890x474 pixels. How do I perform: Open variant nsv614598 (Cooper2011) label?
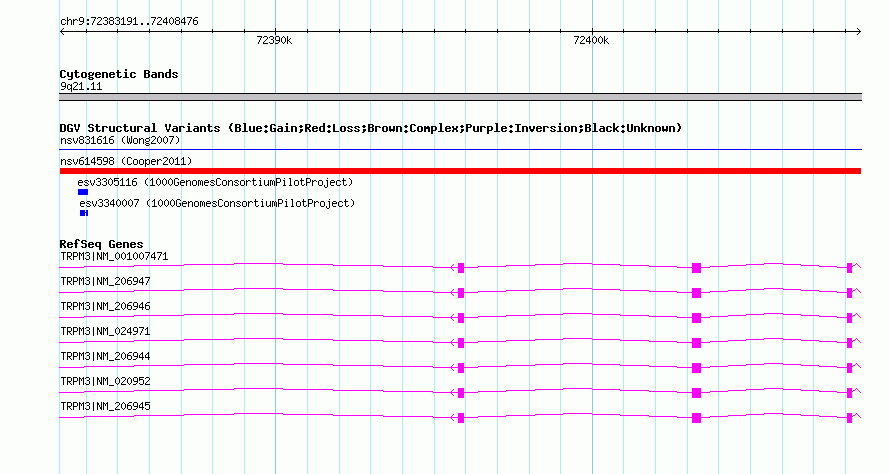(x=126, y=161)
